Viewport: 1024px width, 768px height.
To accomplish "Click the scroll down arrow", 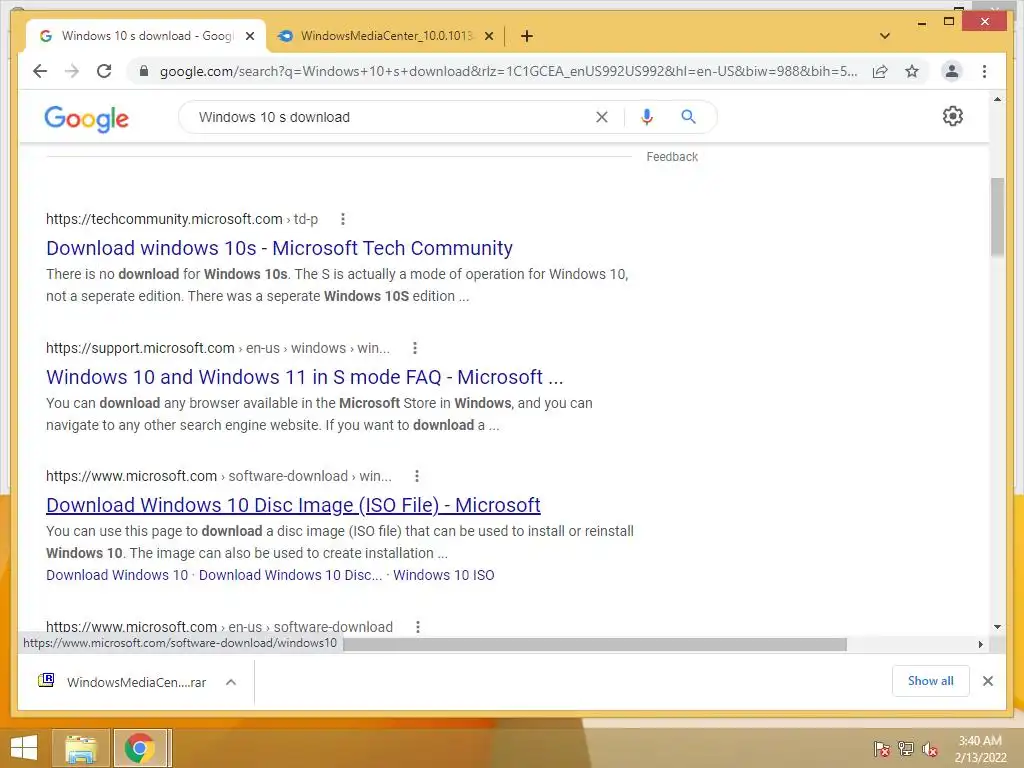I will (x=997, y=627).
